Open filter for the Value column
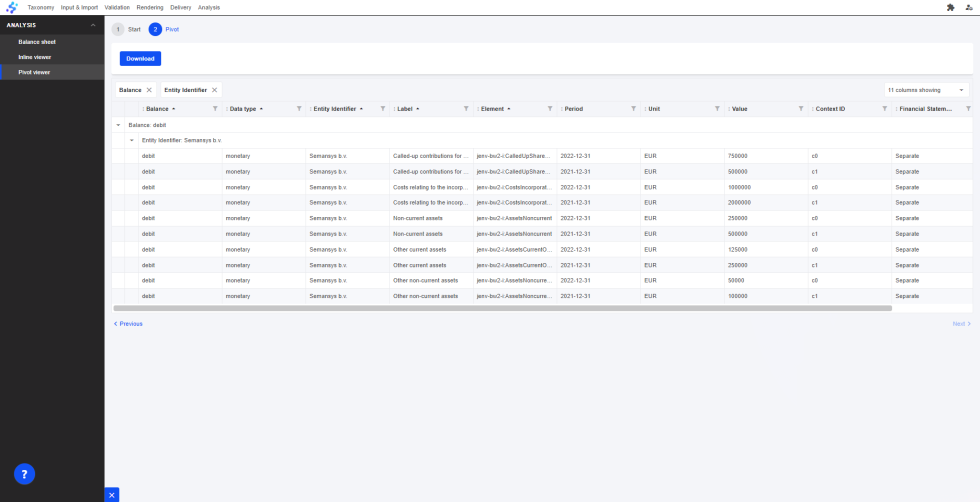980x502 pixels. (800, 108)
